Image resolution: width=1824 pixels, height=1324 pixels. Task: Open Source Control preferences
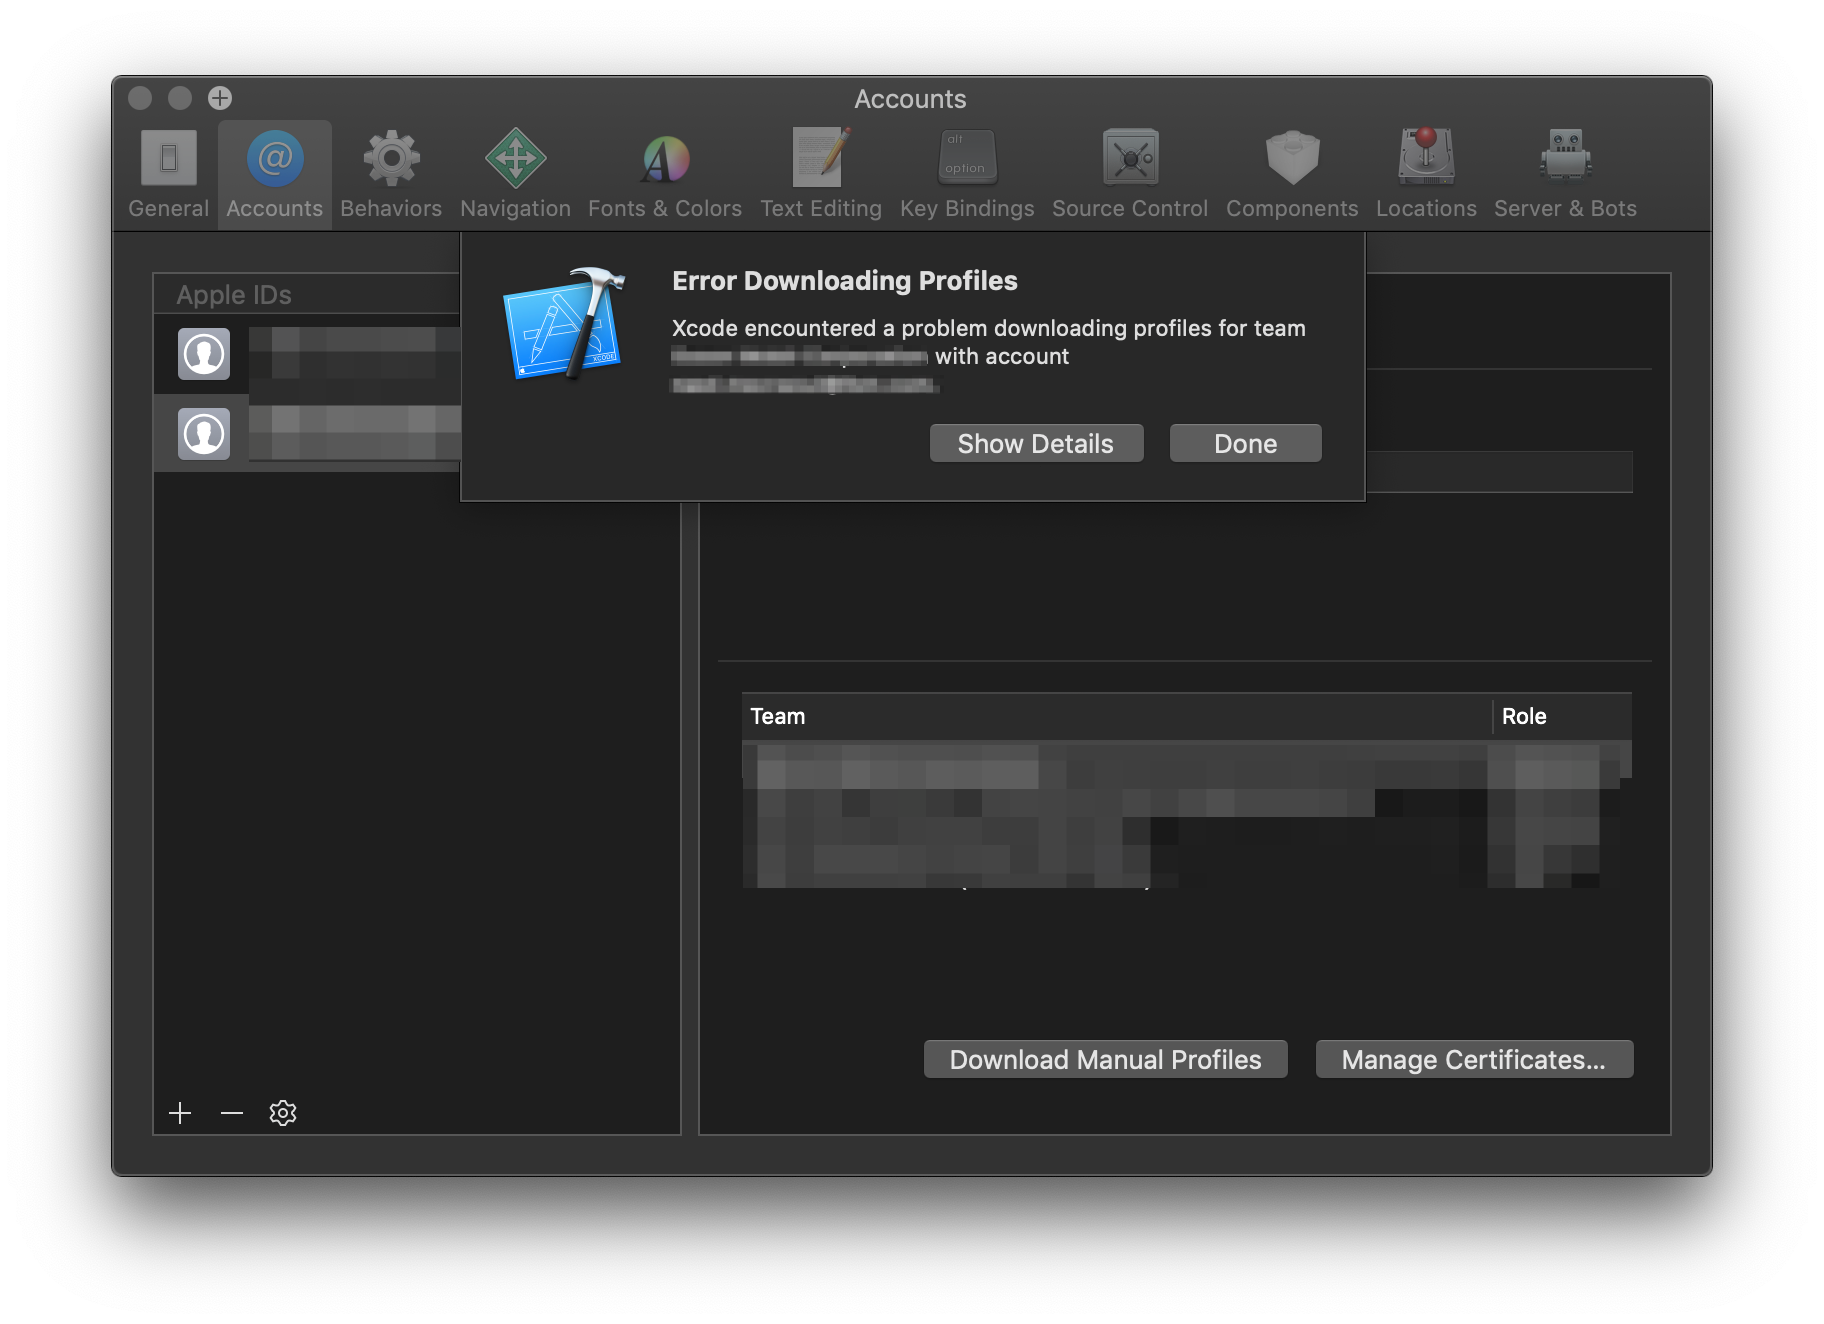(1130, 174)
